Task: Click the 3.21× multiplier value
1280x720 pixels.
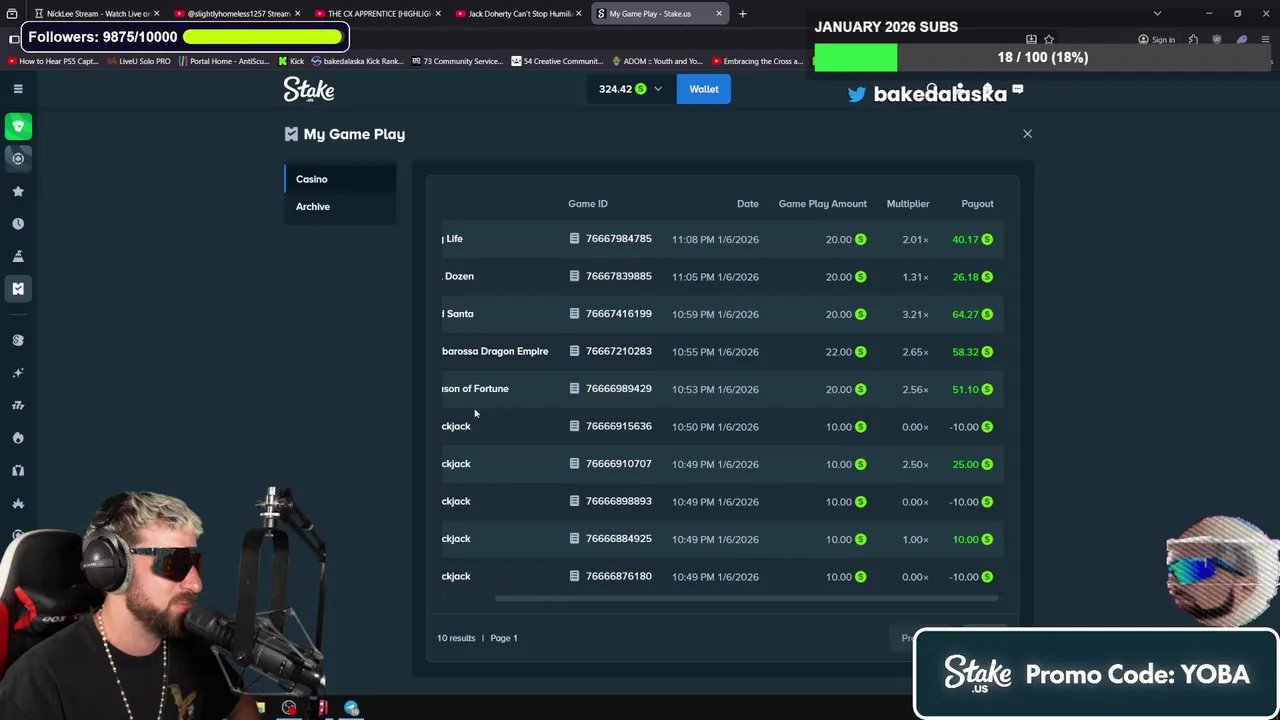Action: 915,314
